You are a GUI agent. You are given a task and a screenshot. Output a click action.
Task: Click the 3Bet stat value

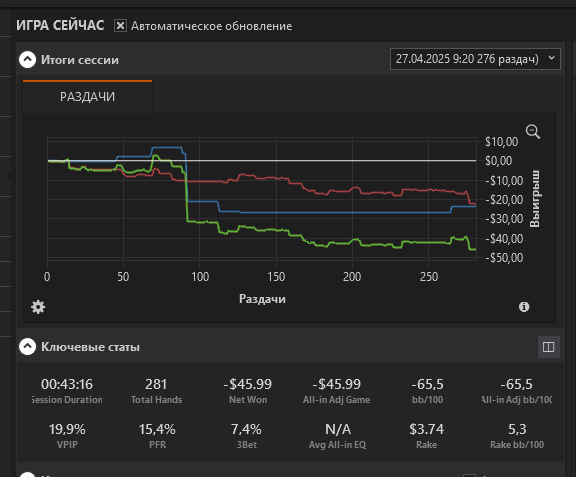[x=246, y=429]
